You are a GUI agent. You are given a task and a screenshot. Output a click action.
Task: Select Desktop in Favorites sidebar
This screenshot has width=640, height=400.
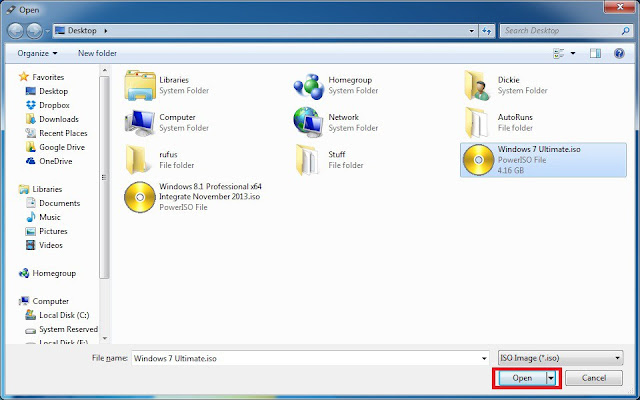[47, 91]
